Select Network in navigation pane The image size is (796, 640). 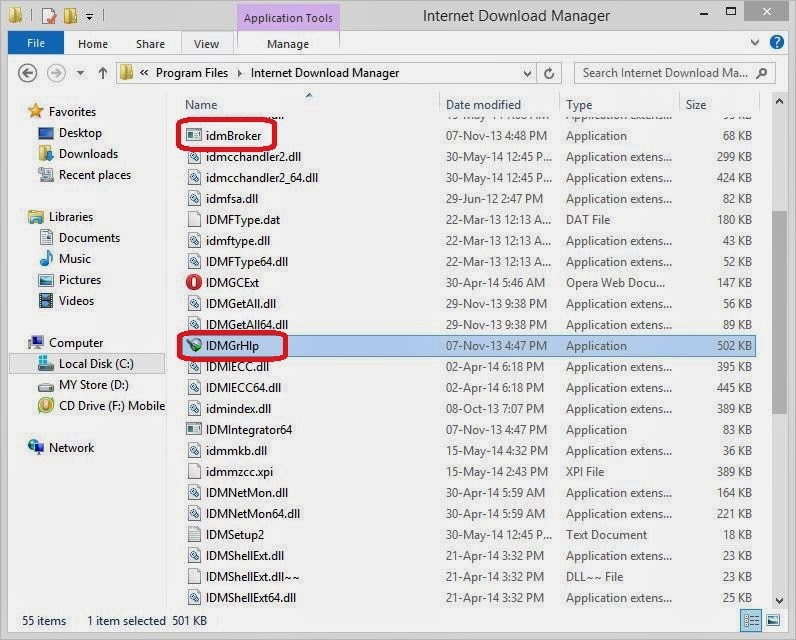coord(72,448)
